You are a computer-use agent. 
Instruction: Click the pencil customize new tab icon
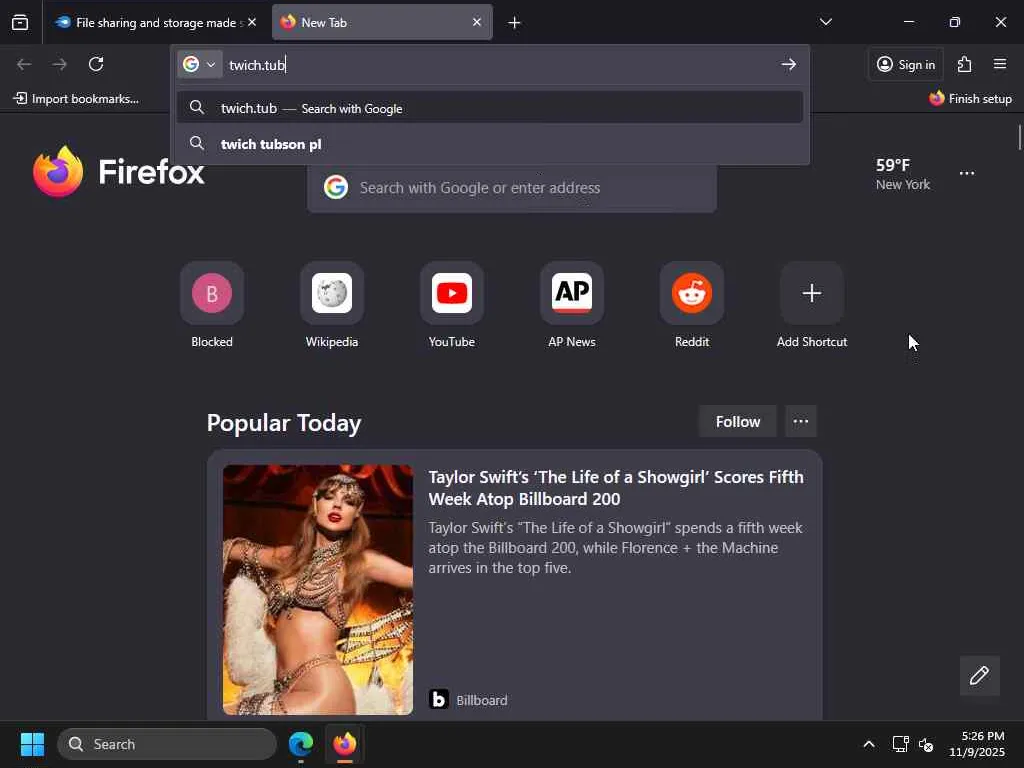click(x=979, y=675)
